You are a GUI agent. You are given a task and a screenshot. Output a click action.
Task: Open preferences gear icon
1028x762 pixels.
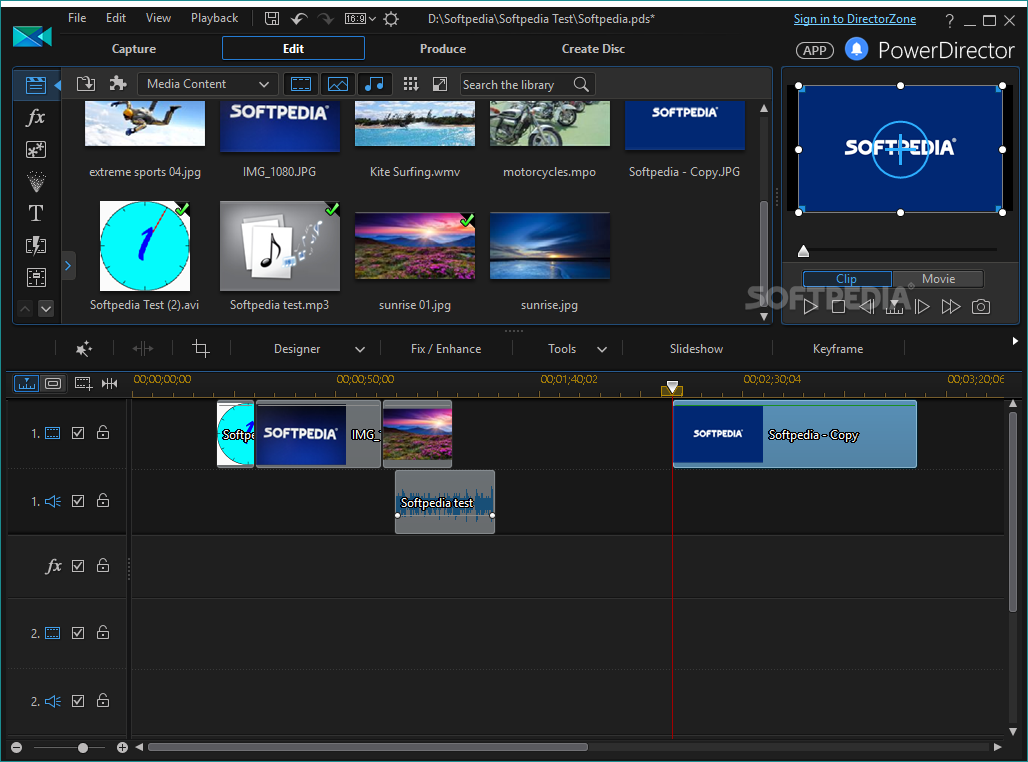click(x=391, y=18)
